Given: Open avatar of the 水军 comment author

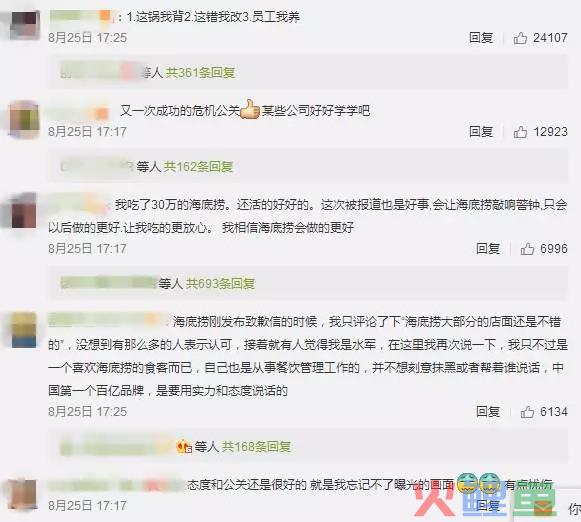Looking at the screenshot, I should click(x=24, y=330).
